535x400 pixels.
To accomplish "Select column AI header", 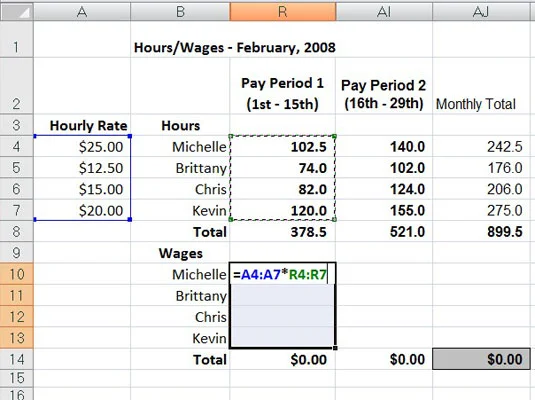I will point(384,12).
